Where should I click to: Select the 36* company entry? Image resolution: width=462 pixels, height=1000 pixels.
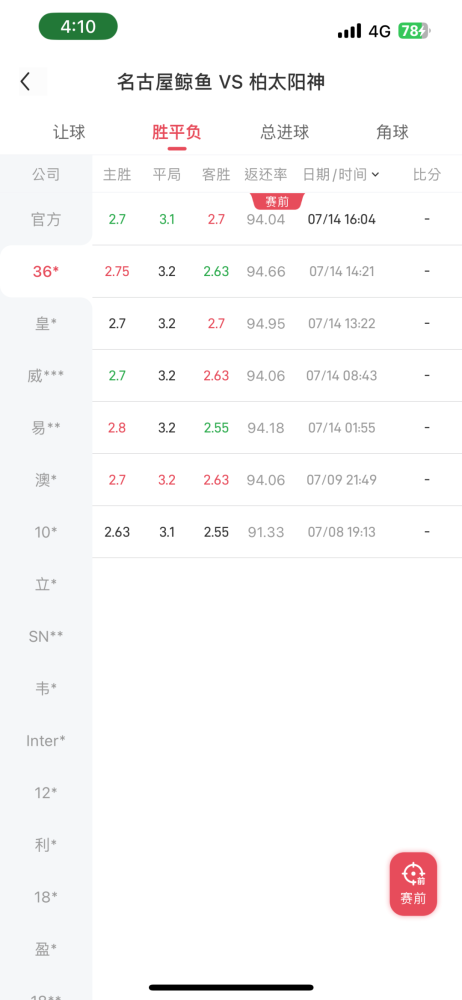(x=46, y=272)
